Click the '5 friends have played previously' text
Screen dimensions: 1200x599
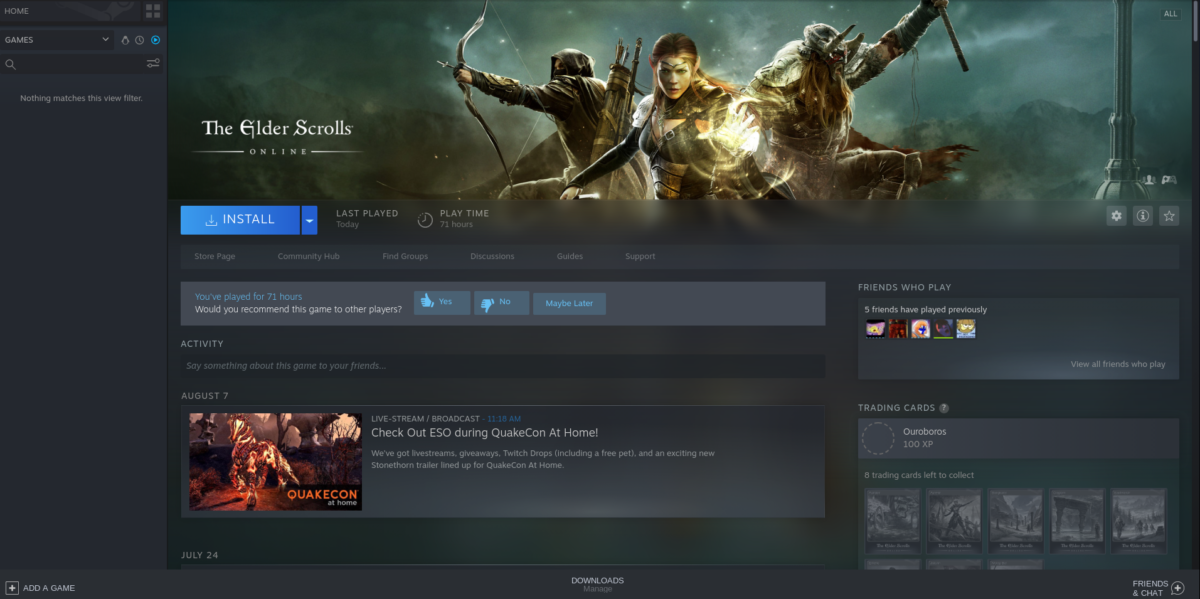point(926,309)
